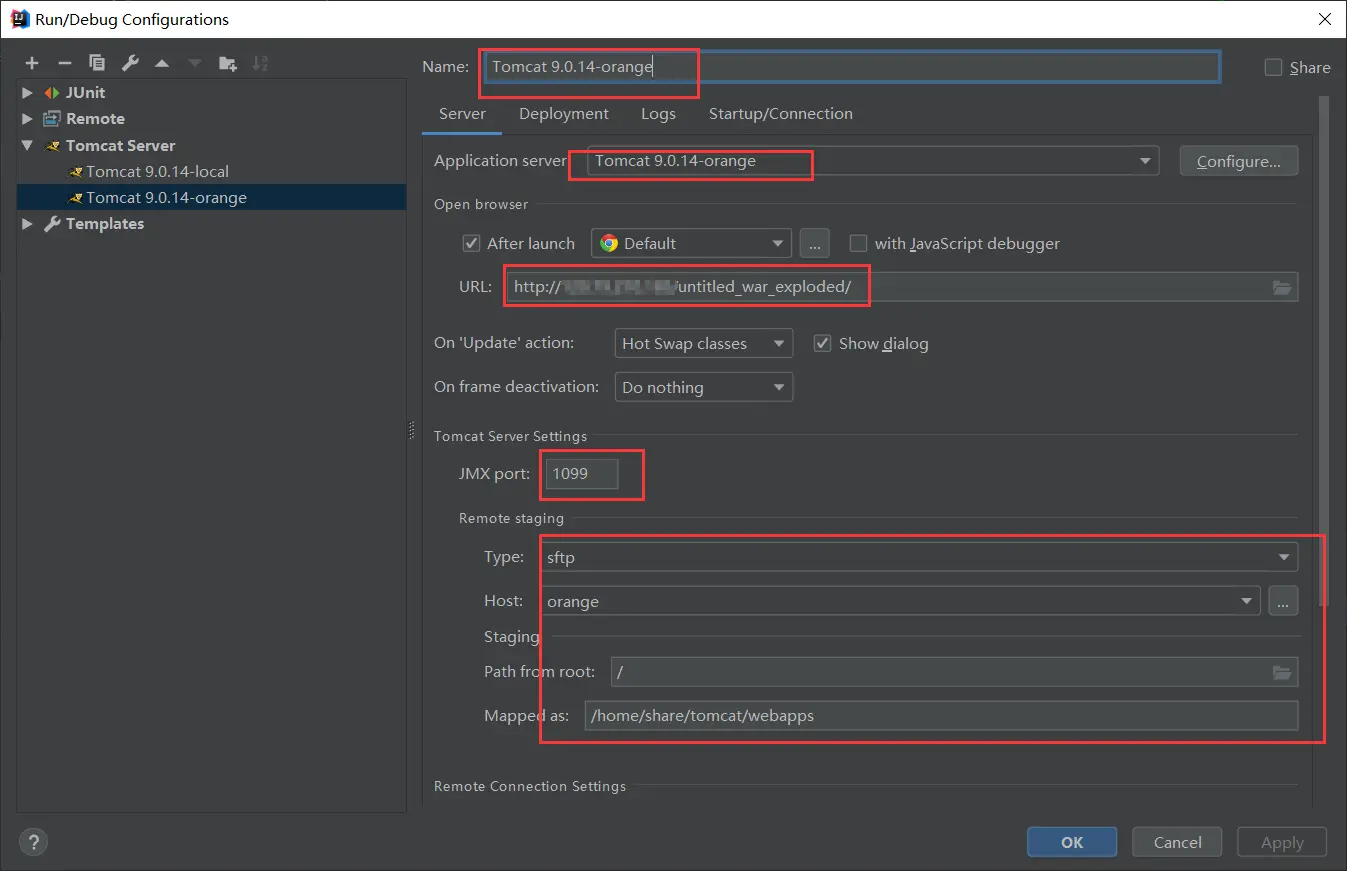The height and width of the screenshot is (871, 1347).
Task: Expand the Templates tree node
Action: 27,224
